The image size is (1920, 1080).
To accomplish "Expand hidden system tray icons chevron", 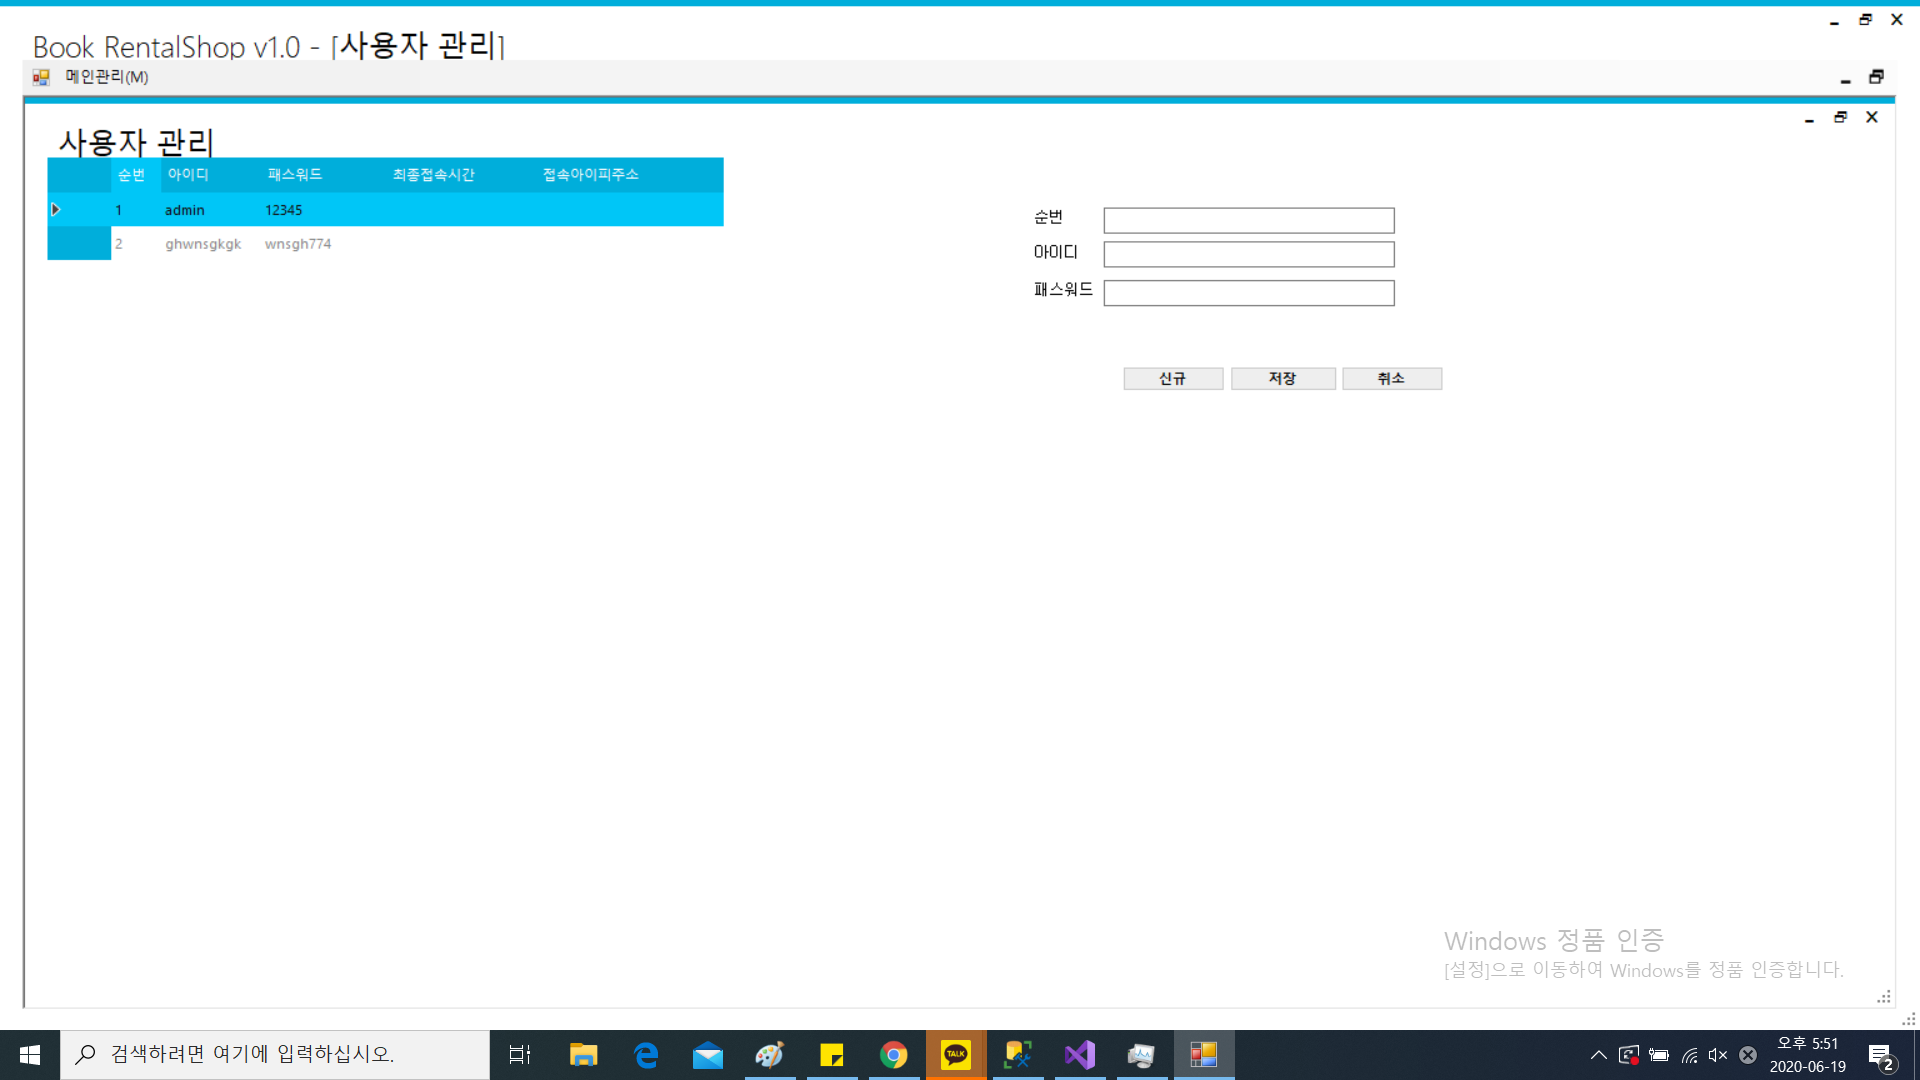I will coord(1598,1055).
